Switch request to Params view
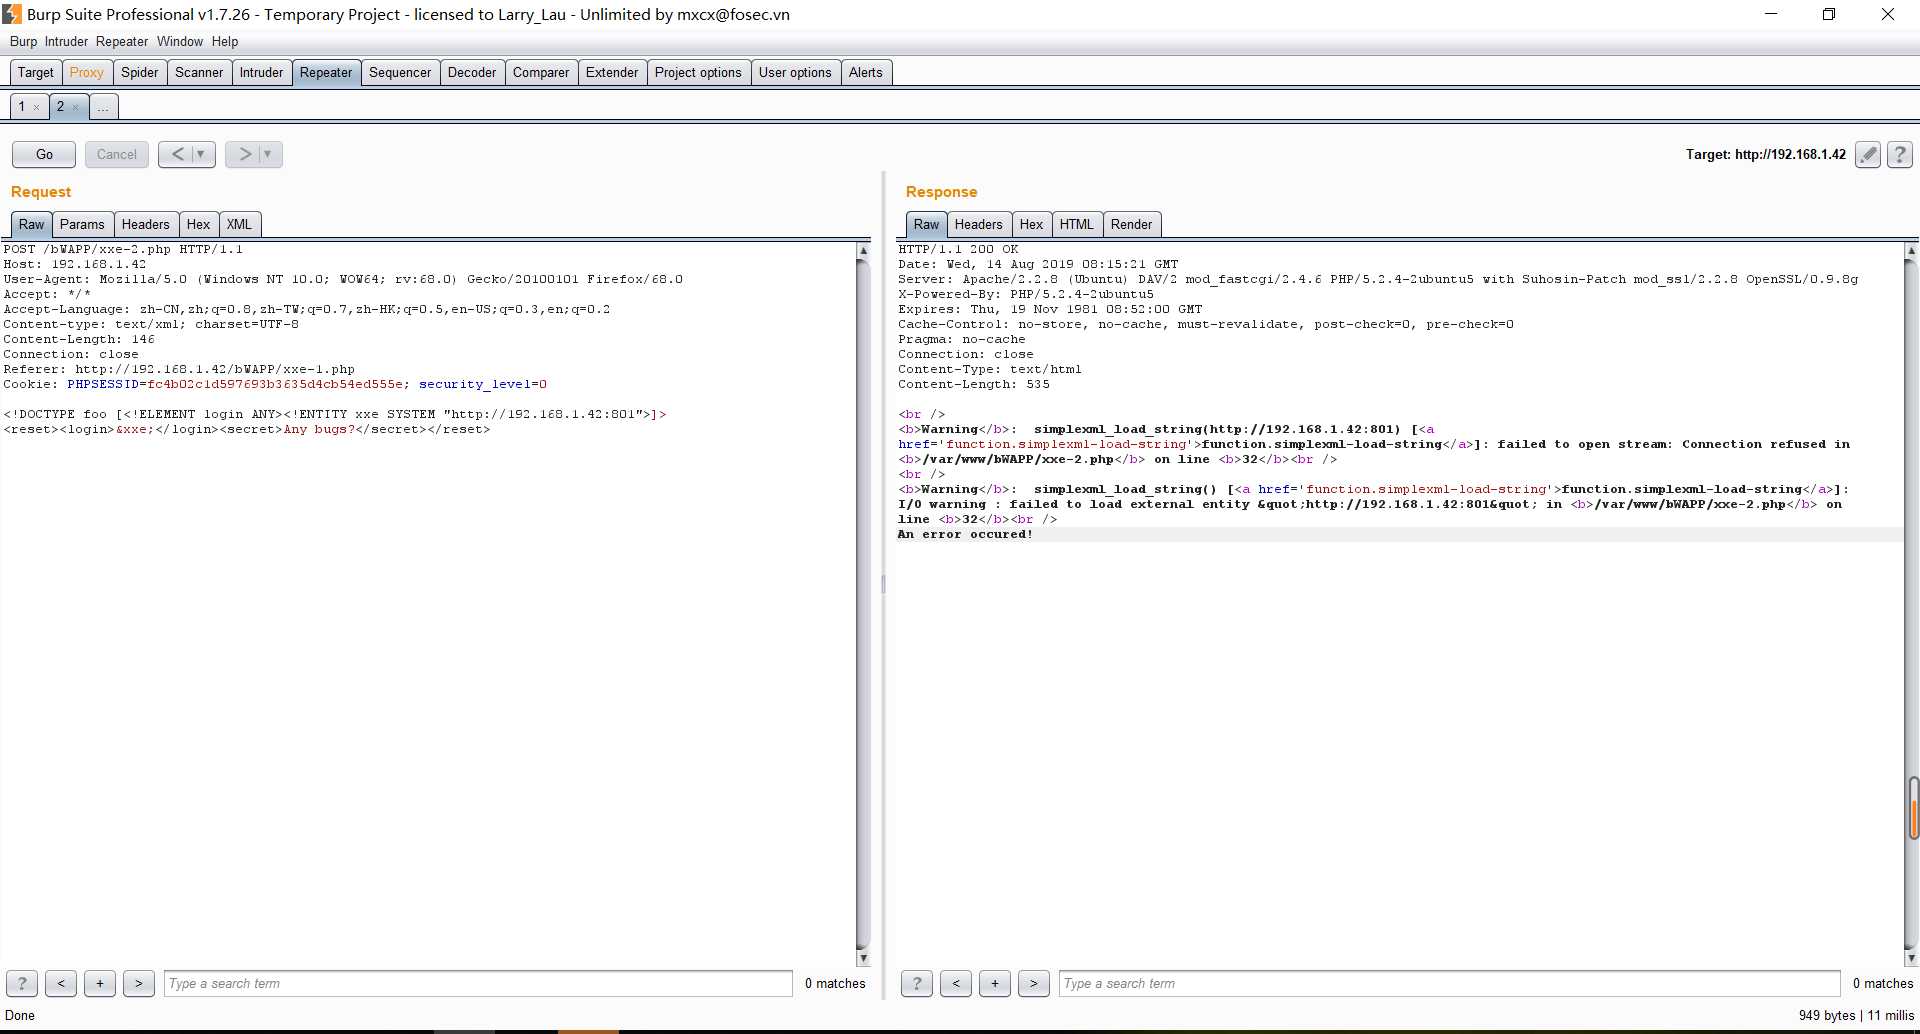The width and height of the screenshot is (1920, 1034). coord(82,224)
